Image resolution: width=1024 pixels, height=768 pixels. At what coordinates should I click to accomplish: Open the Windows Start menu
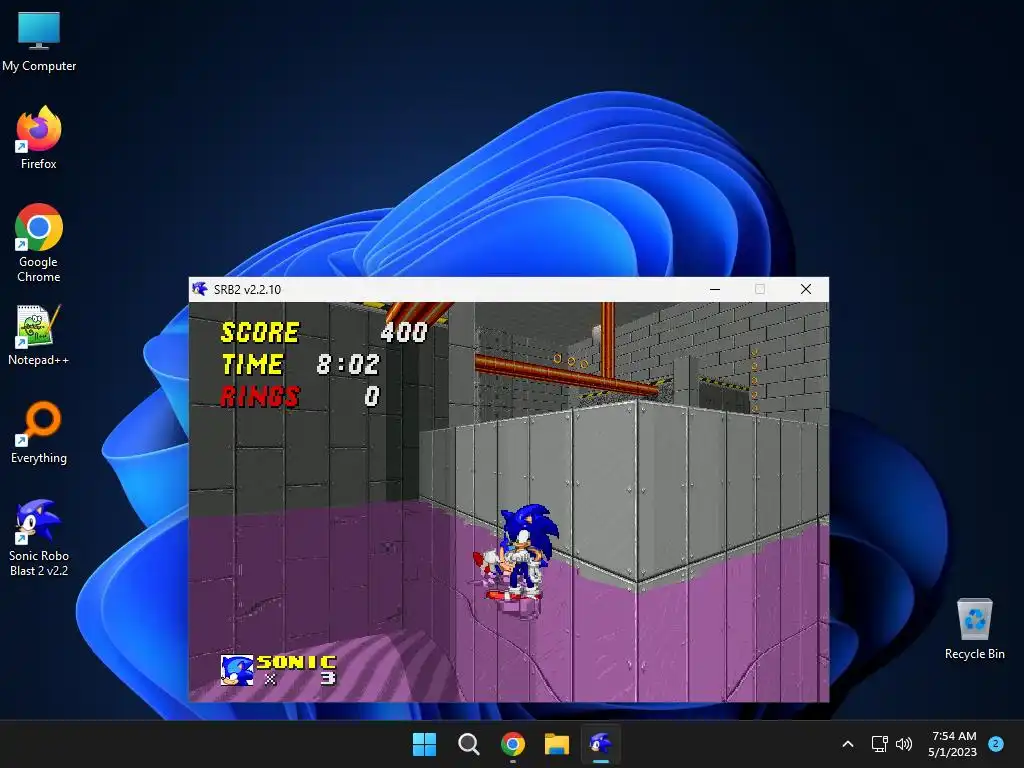[x=424, y=744]
